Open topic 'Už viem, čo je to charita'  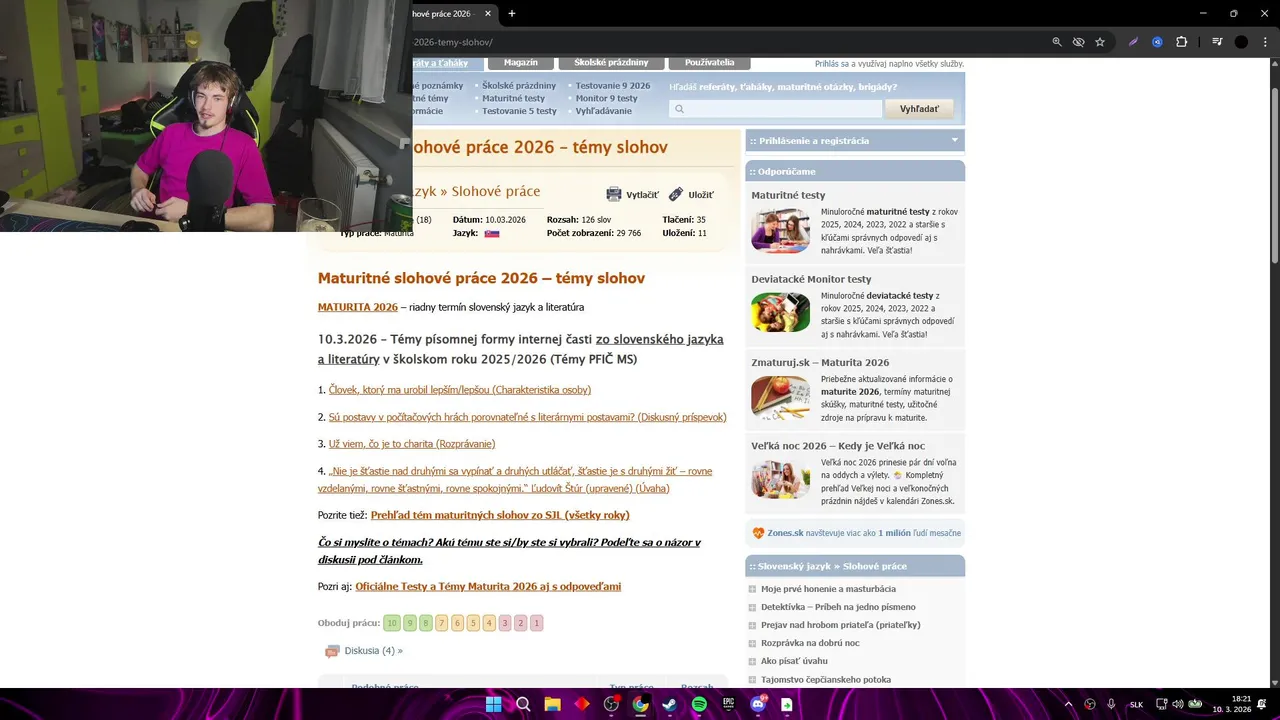(x=412, y=444)
